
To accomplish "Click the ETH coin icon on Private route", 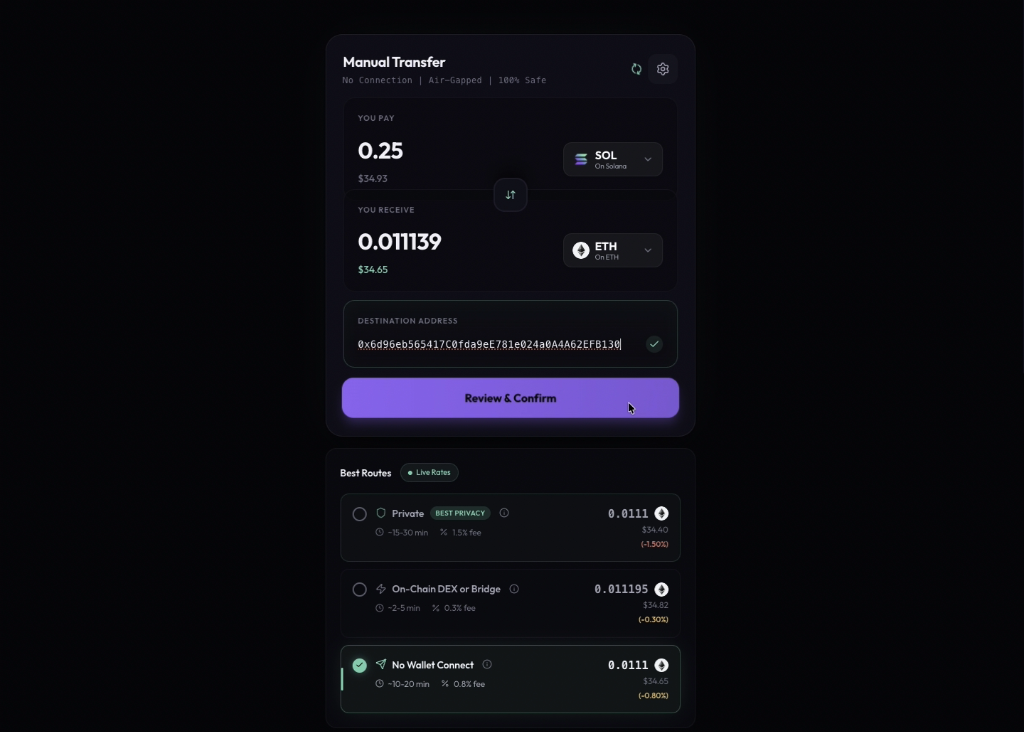I will [x=661, y=514].
